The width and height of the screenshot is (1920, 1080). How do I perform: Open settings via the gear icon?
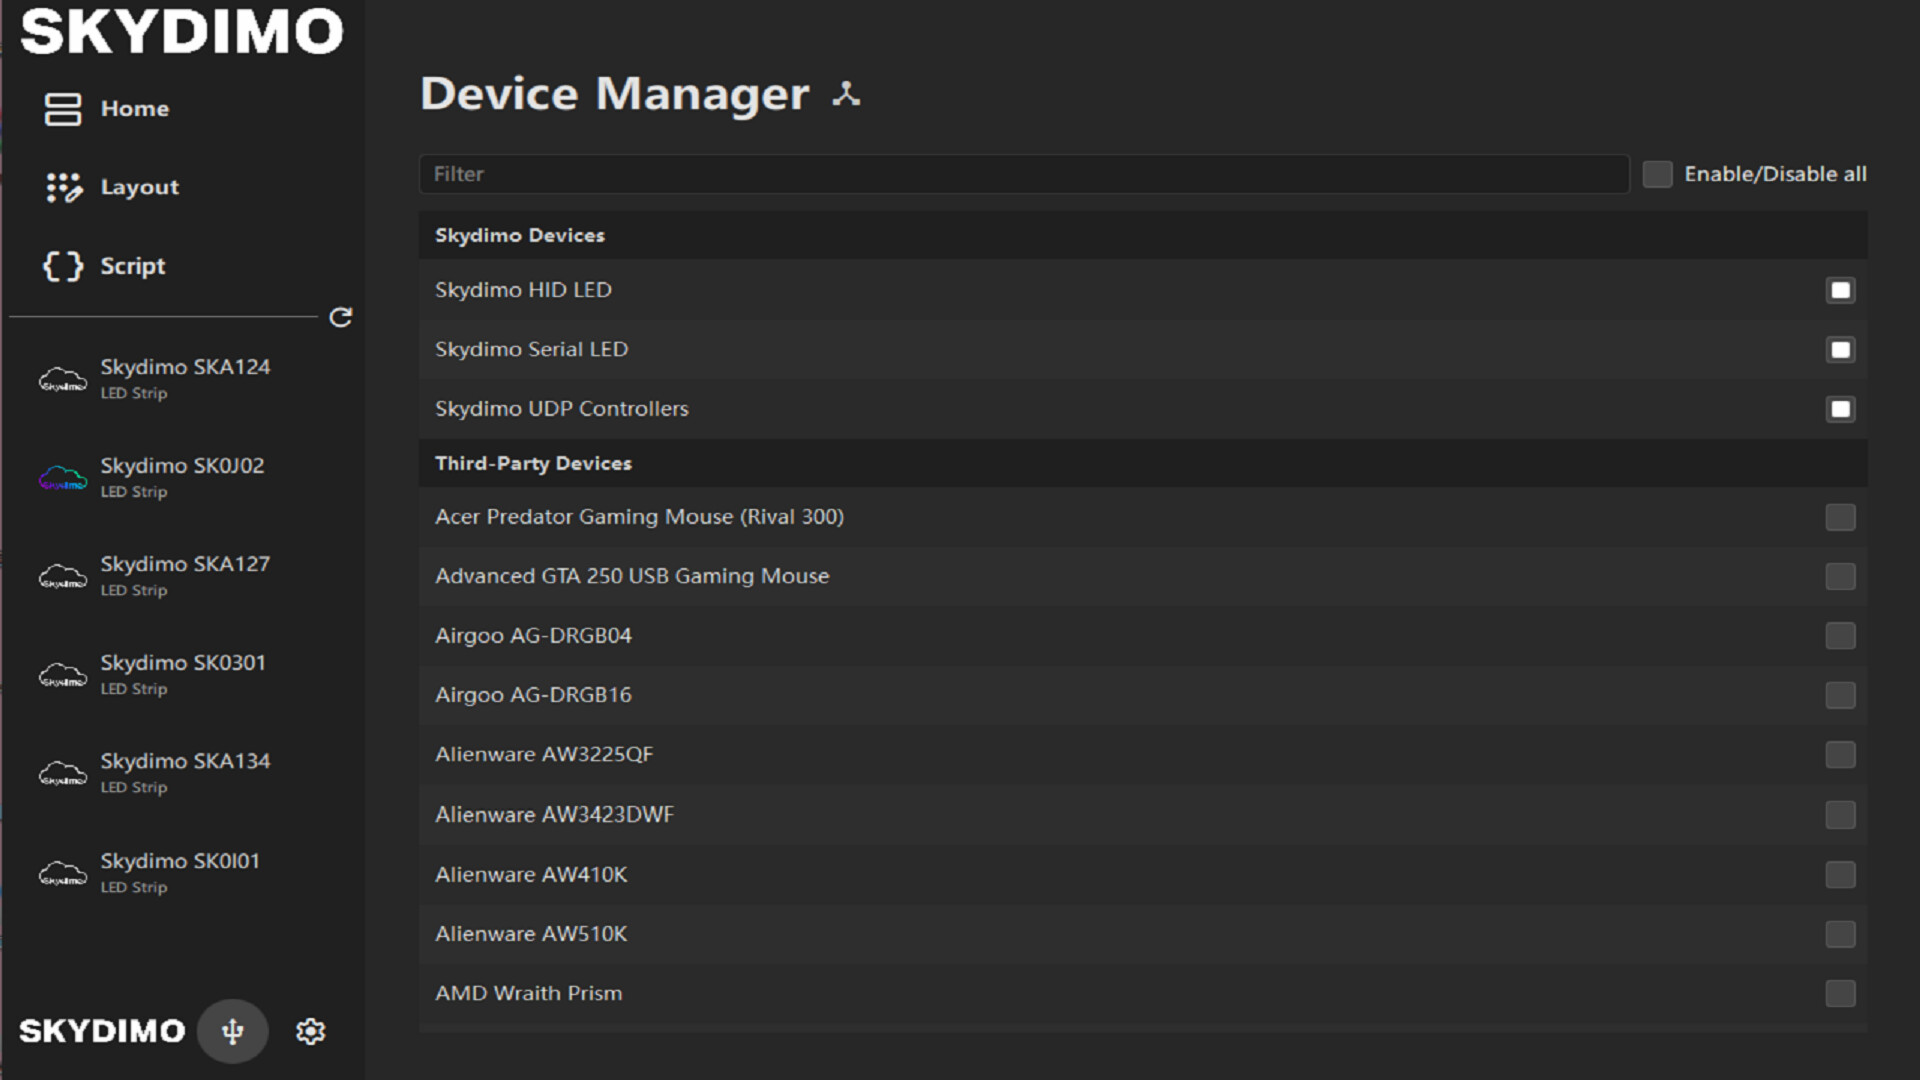[311, 1030]
